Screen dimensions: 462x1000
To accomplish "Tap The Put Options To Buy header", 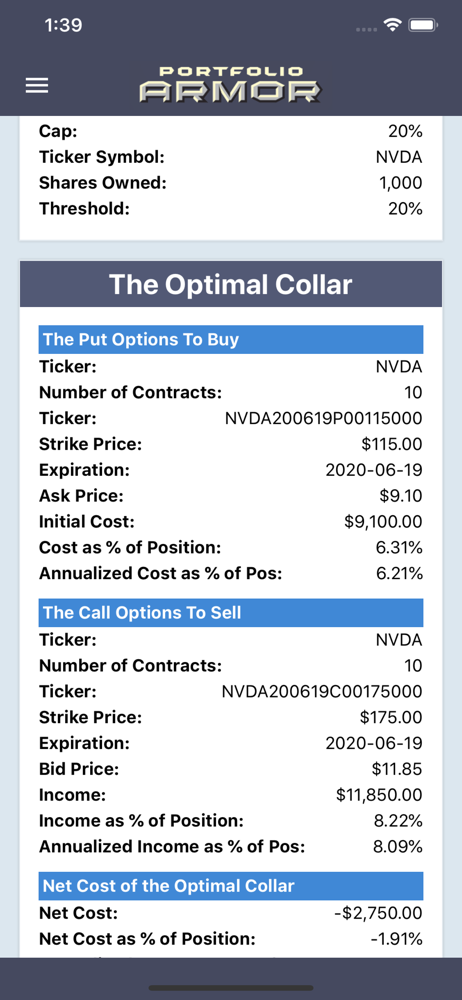I will pos(231,339).
